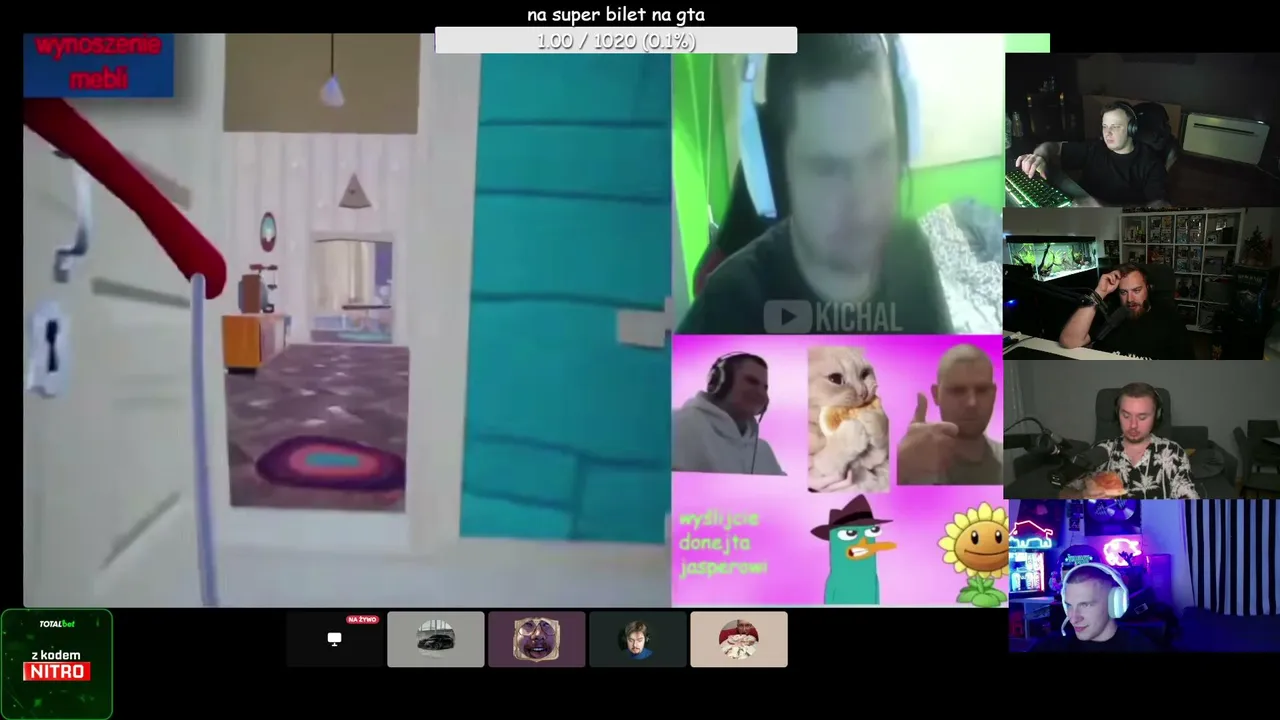The height and width of the screenshot is (720, 1280).
Task: Select the webcam with aquarium and shelves
Action: 1142,283
